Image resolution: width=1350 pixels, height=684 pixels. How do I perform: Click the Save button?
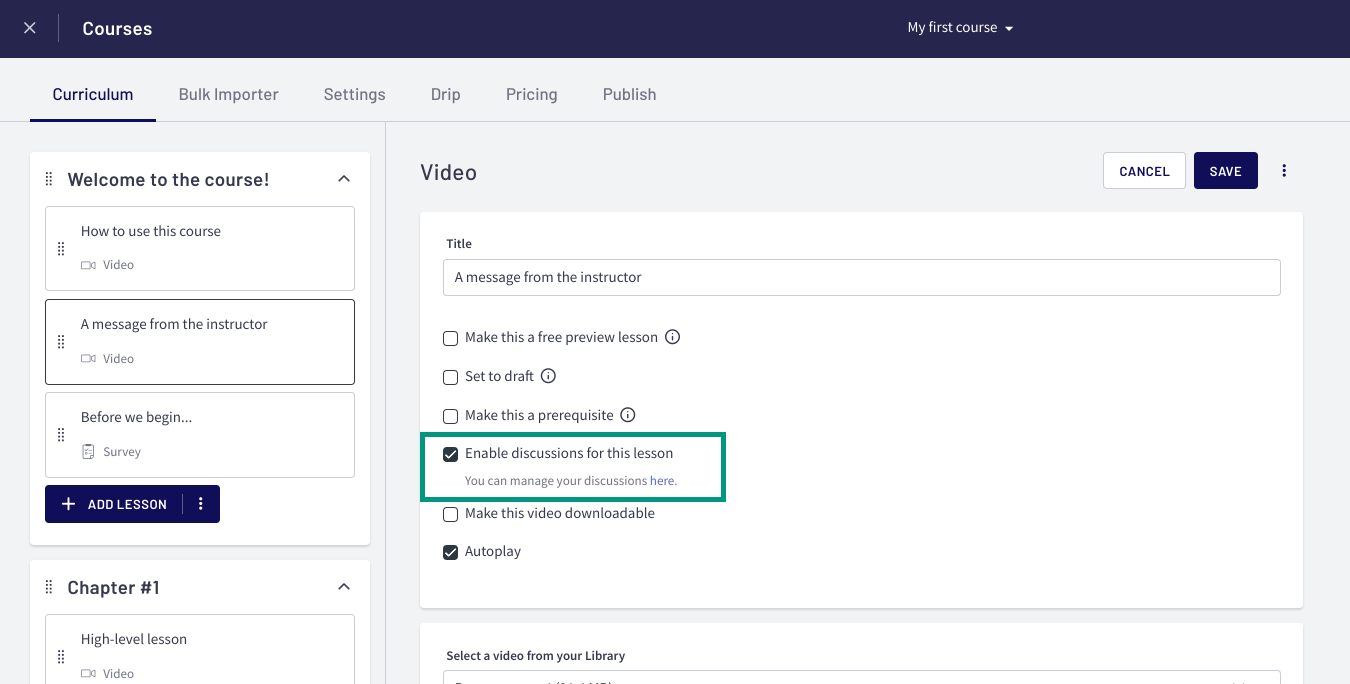click(x=1226, y=171)
